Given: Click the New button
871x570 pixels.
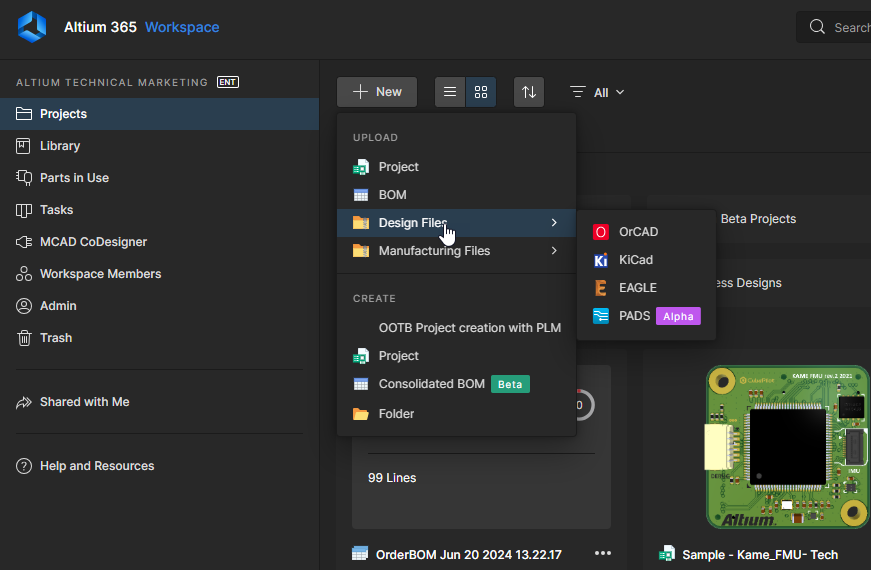Looking at the screenshot, I should pos(377,92).
